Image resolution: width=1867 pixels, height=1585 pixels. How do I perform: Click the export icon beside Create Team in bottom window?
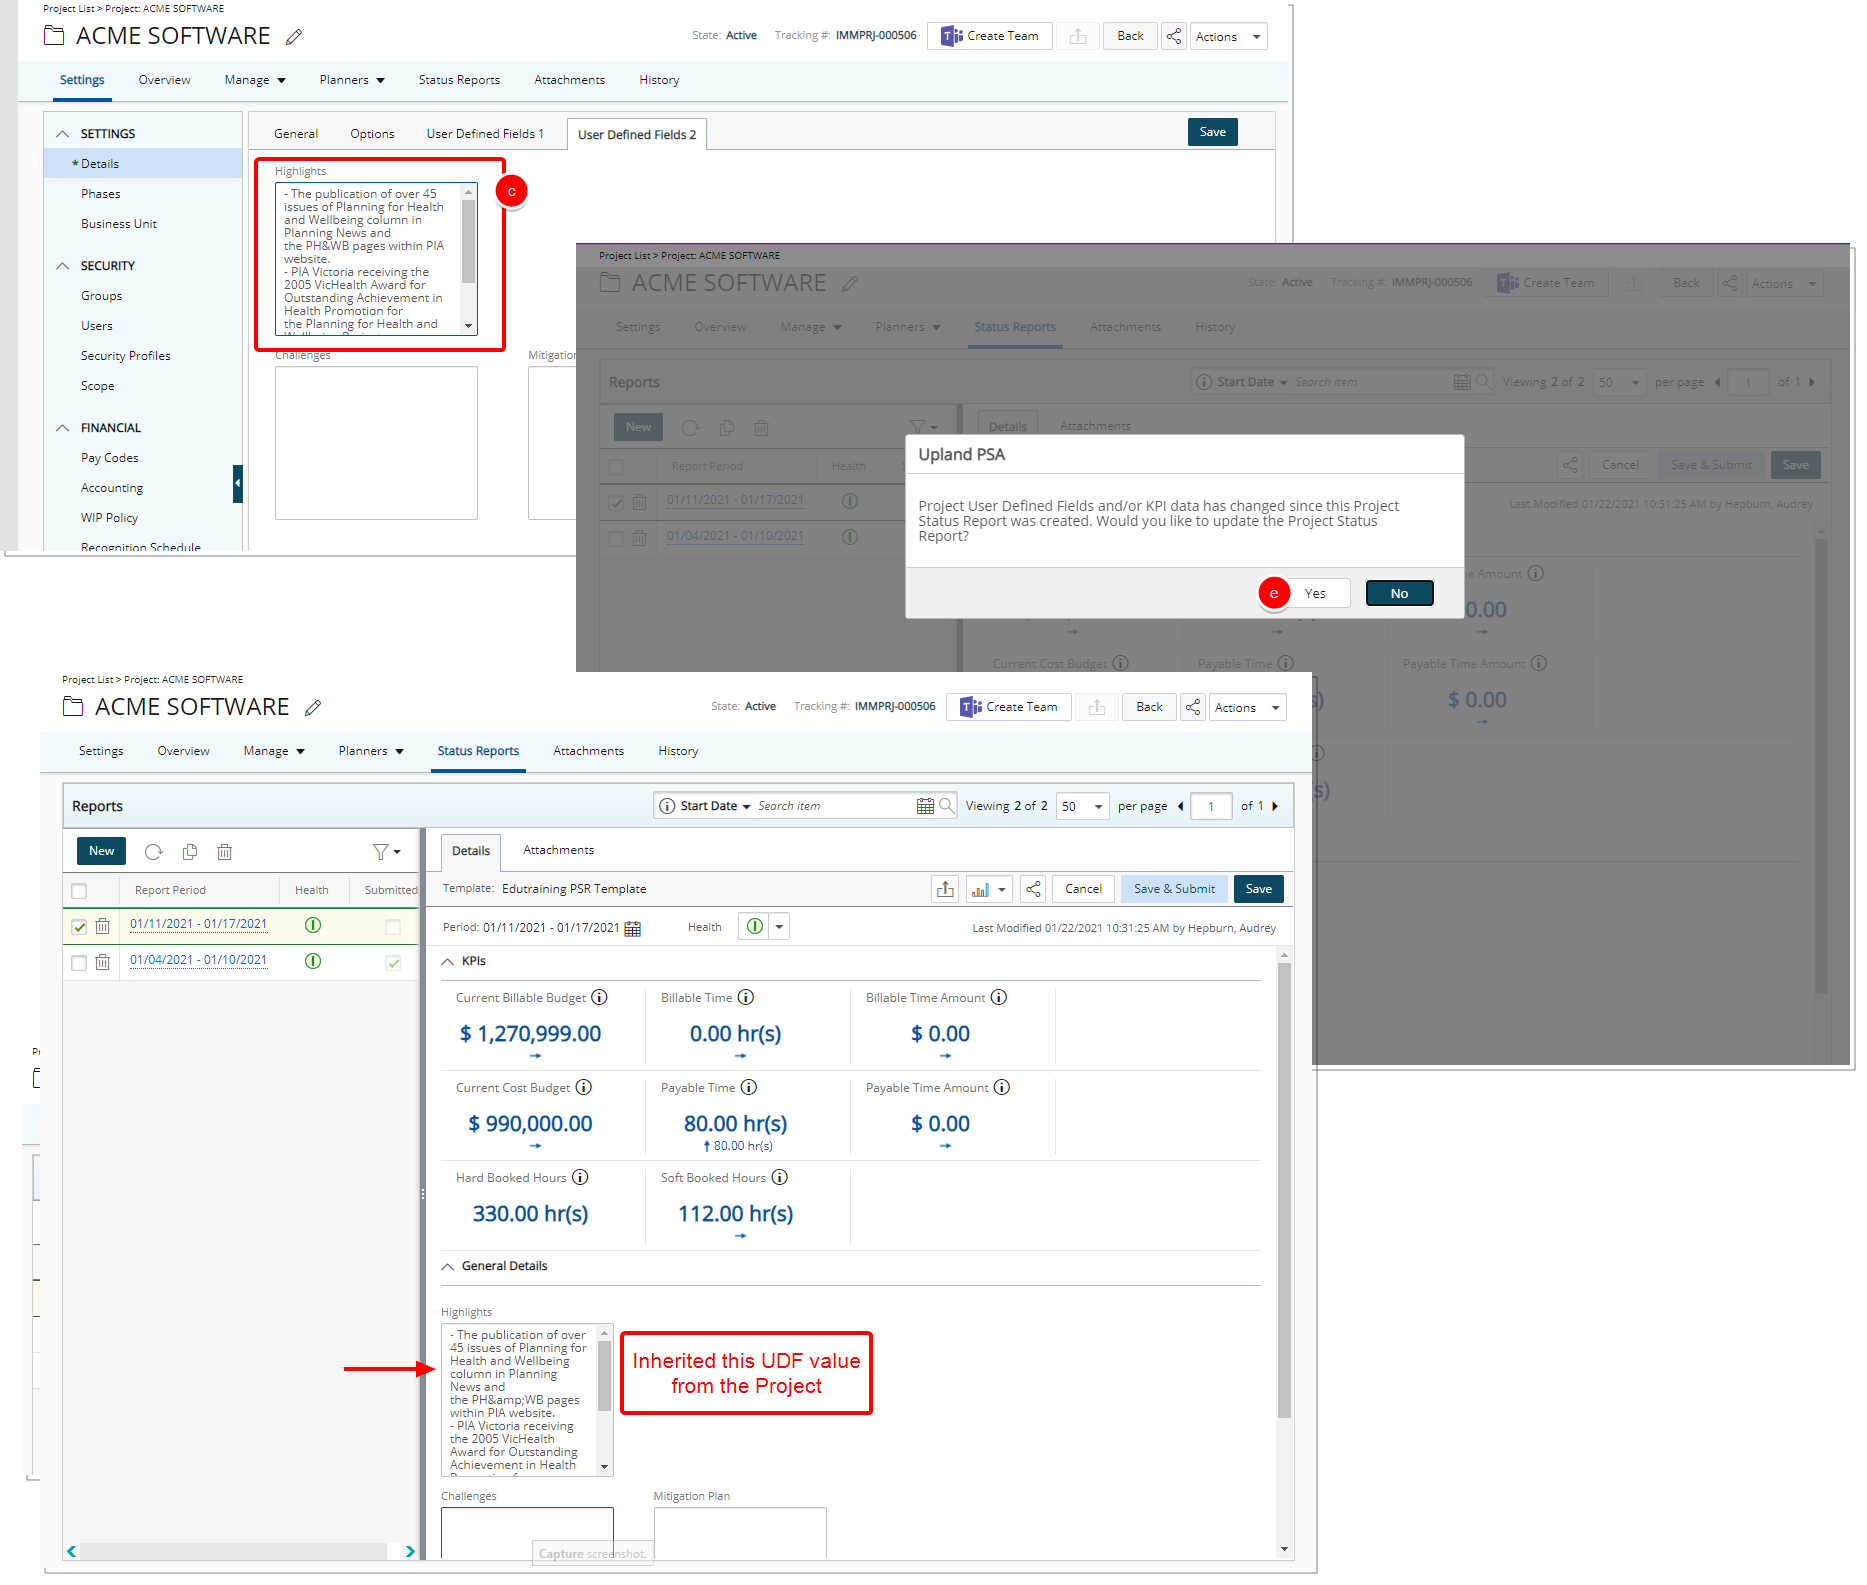point(1097,707)
